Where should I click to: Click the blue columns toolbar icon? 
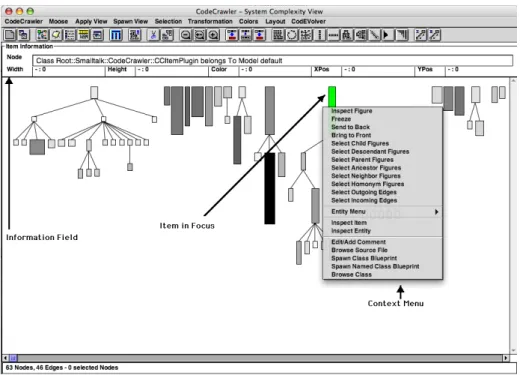(x=116, y=35)
